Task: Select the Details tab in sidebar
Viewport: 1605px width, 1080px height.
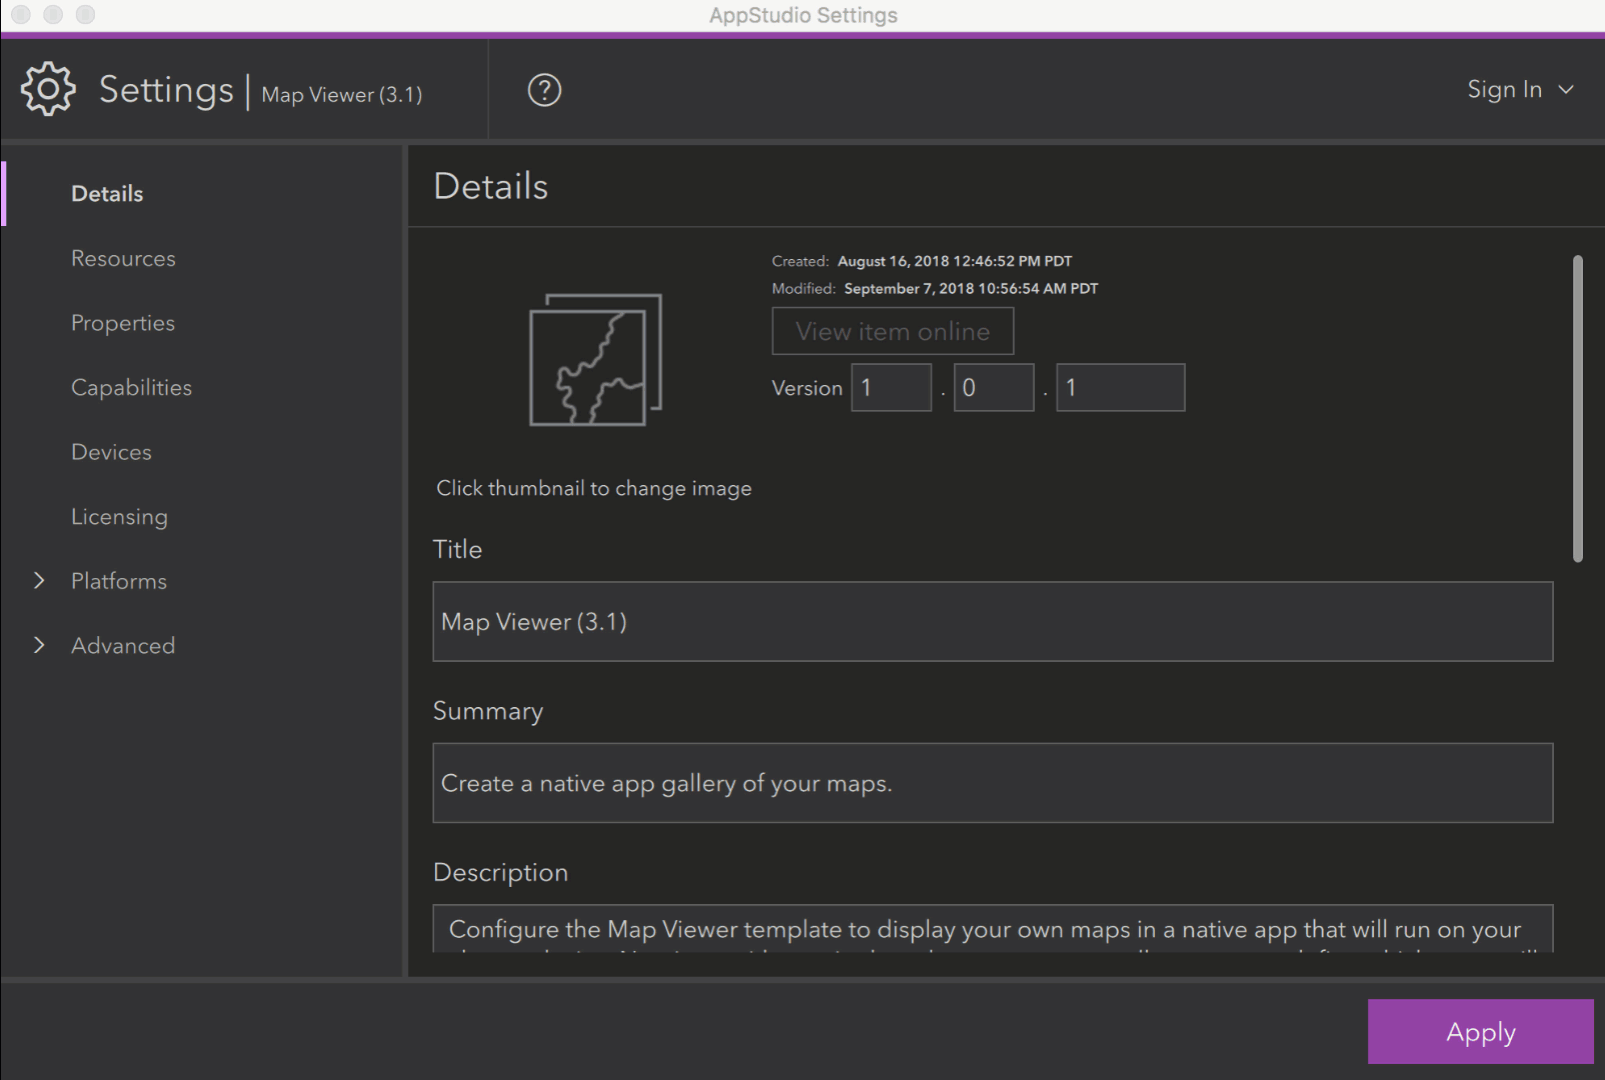Action: tap(107, 194)
